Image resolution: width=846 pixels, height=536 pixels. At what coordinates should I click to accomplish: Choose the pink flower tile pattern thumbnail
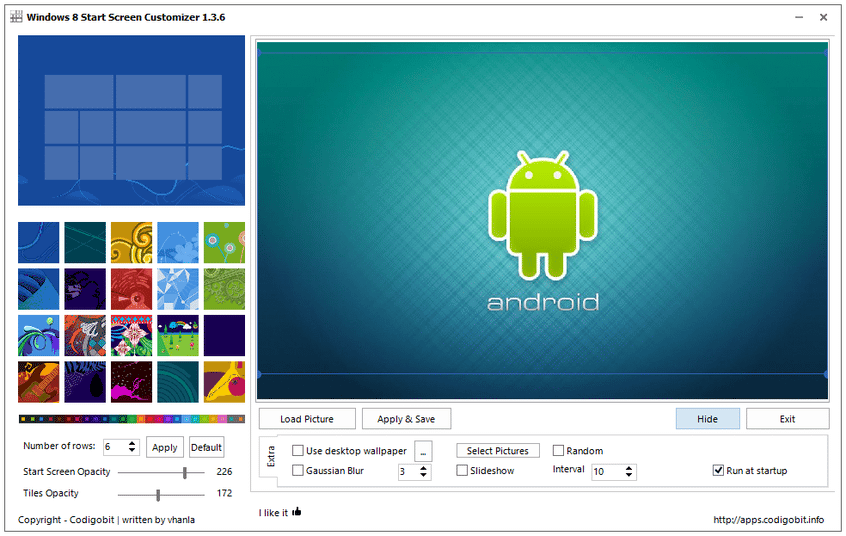[132, 336]
